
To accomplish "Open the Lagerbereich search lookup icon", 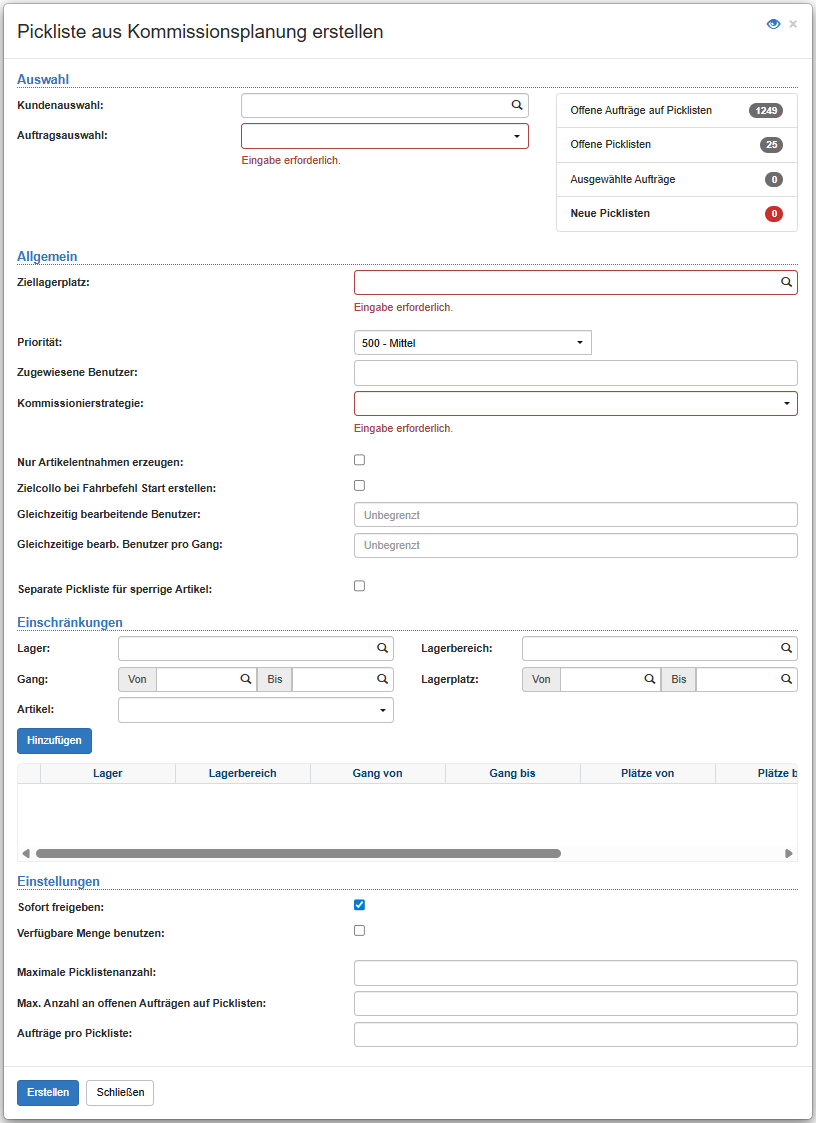I will pos(785,648).
